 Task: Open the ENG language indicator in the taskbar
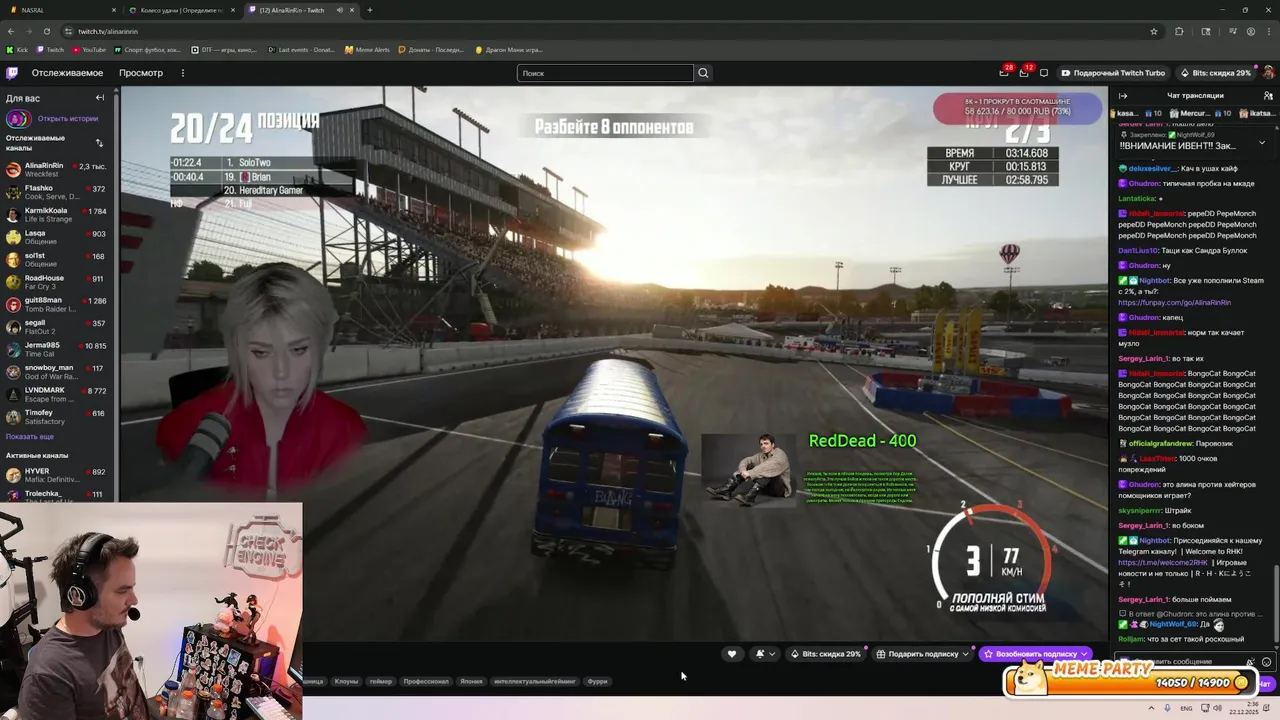click(x=1186, y=708)
